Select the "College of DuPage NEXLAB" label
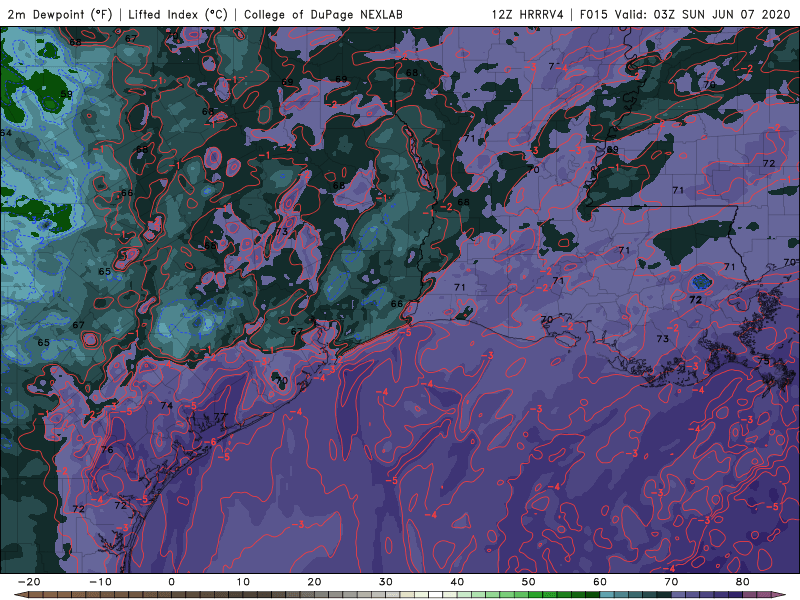The image size is (800, 600). 323,14
